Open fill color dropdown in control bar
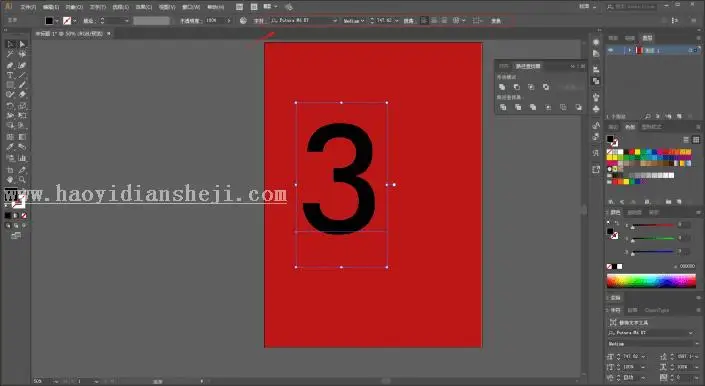This screenshot has width=705, height=386. click(57, 21)
